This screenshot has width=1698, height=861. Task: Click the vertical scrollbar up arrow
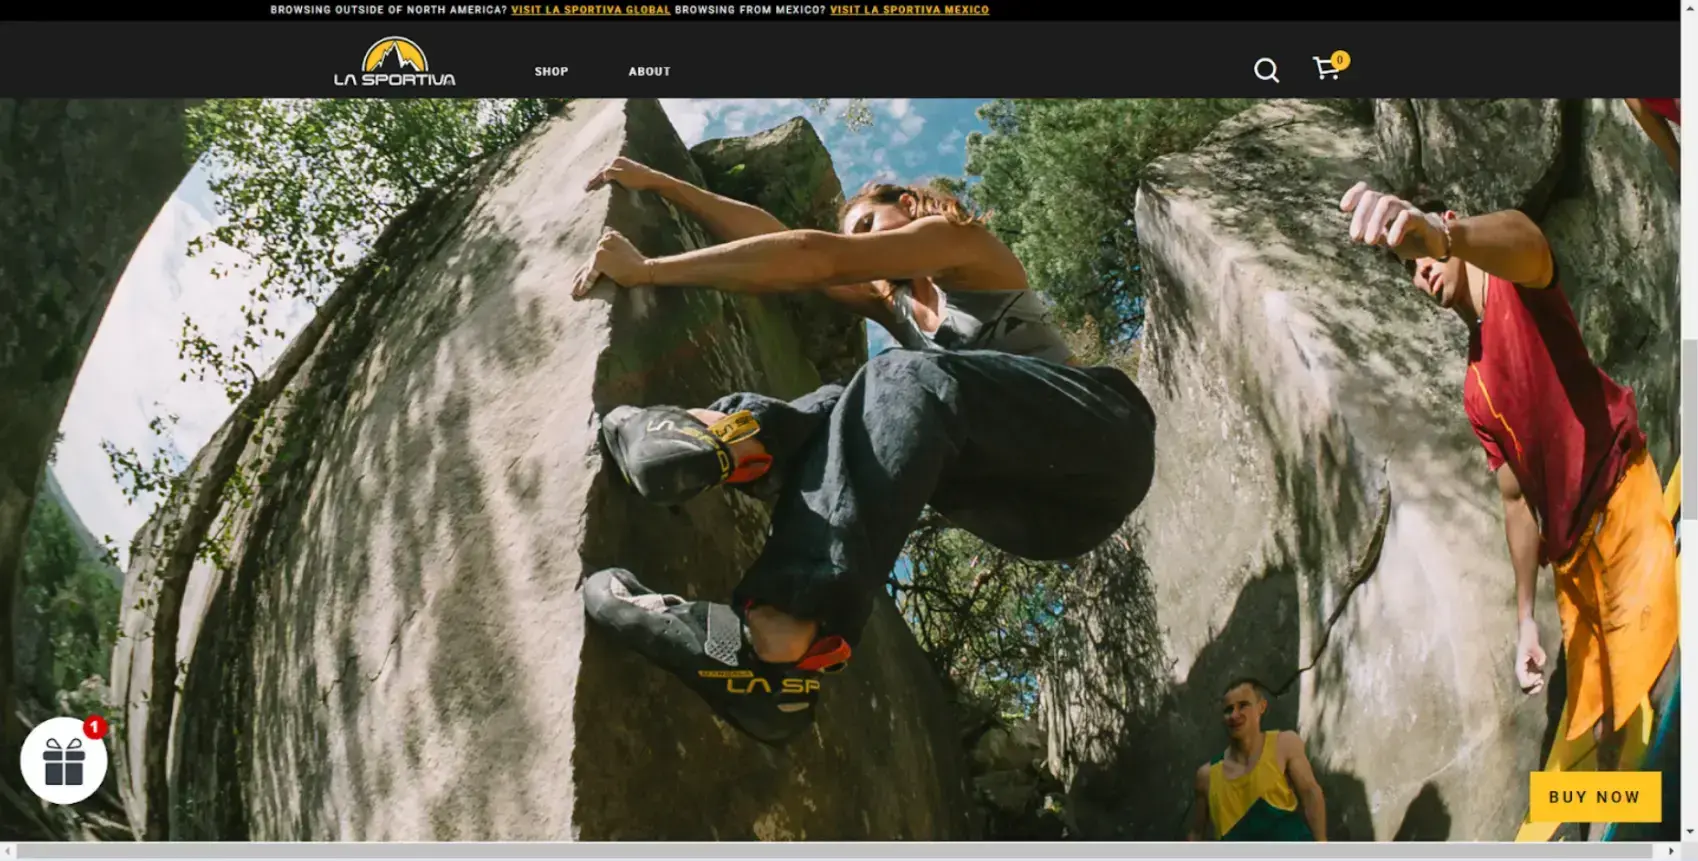point(1689,7)
